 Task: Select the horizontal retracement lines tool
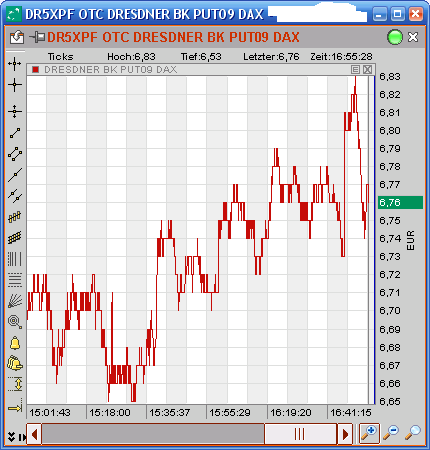coord(15,280)
